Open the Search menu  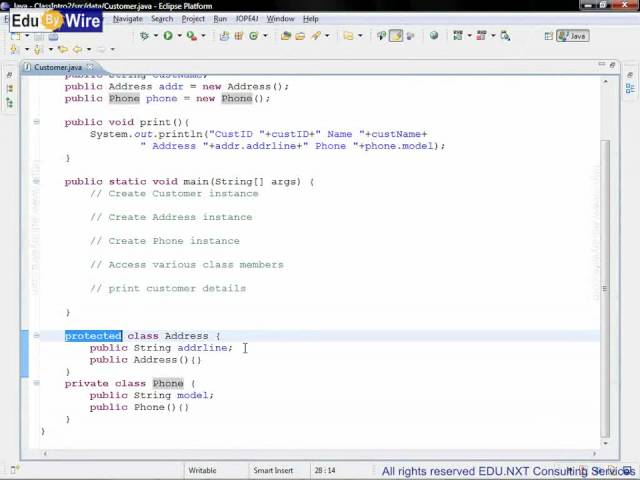click(162, 19)
